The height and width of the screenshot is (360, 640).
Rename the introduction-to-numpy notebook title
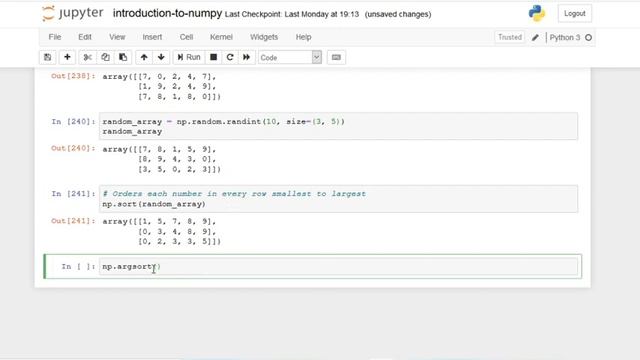pos(167,13)
